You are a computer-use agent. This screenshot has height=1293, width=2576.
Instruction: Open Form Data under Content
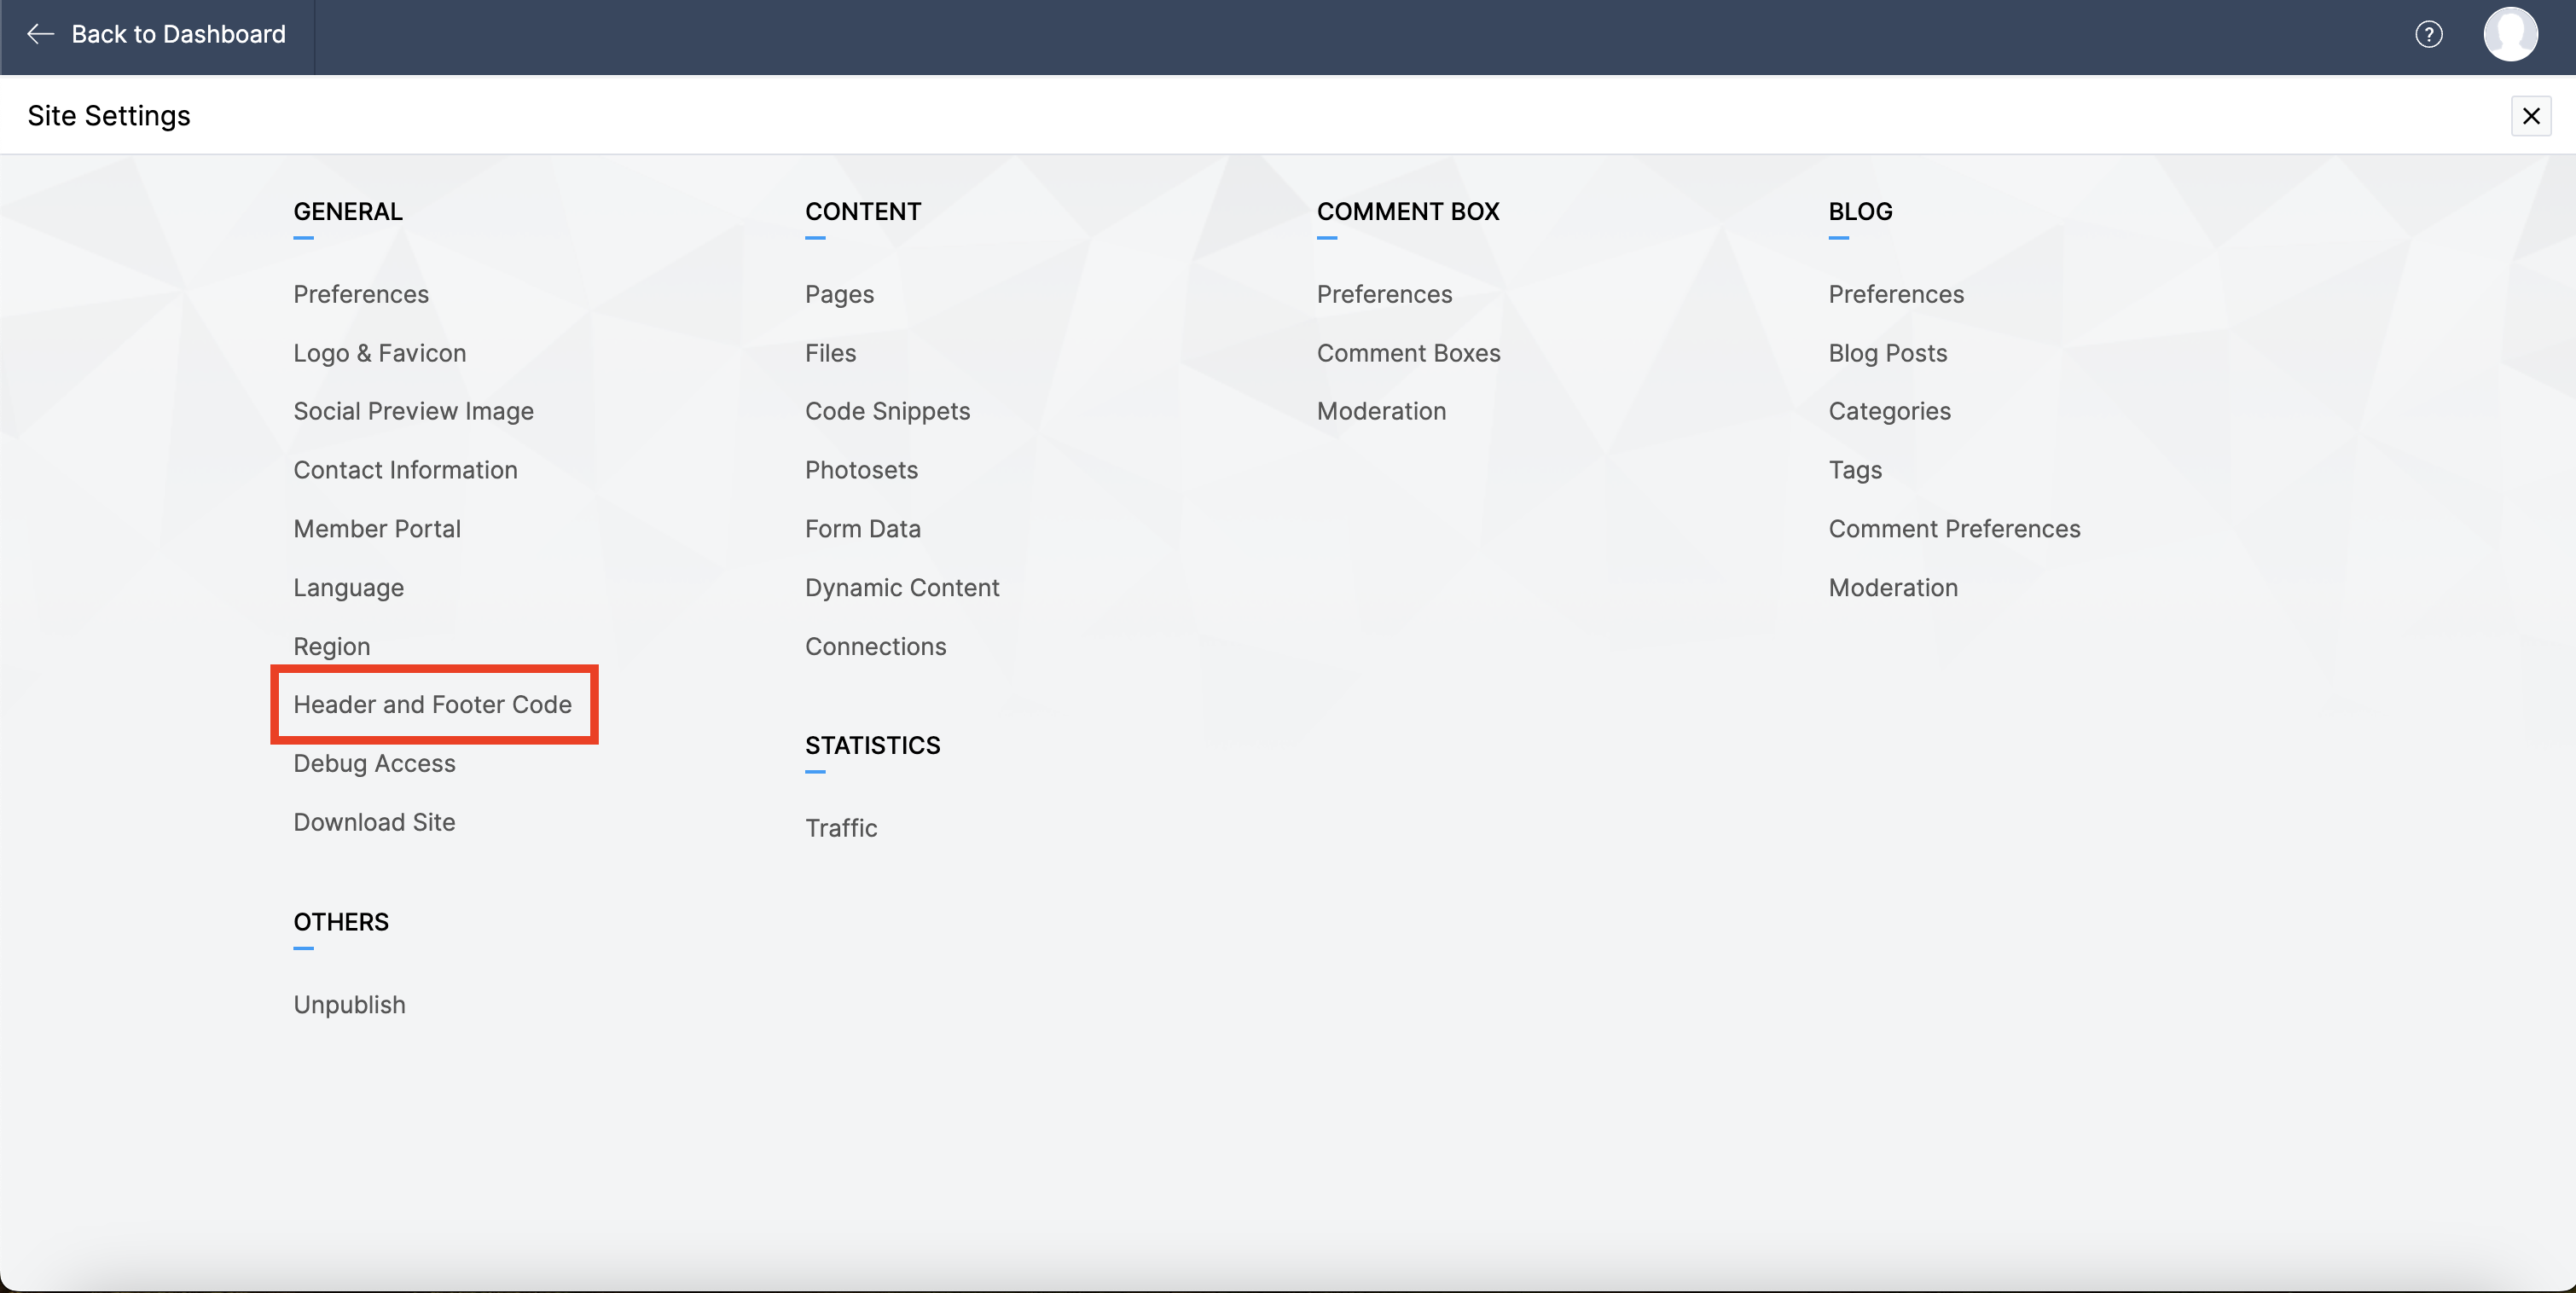tap(862, 529)
